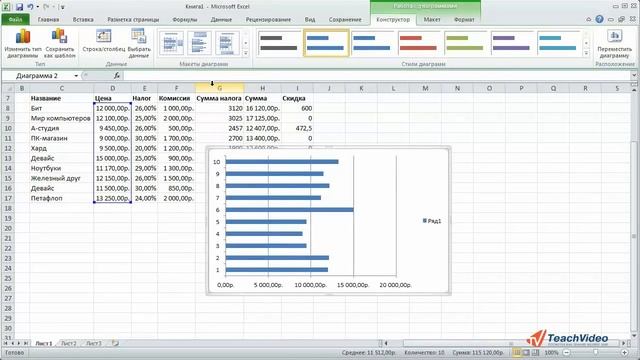Apply the purple chart style
640x360 pixels.
coord(511,43)
